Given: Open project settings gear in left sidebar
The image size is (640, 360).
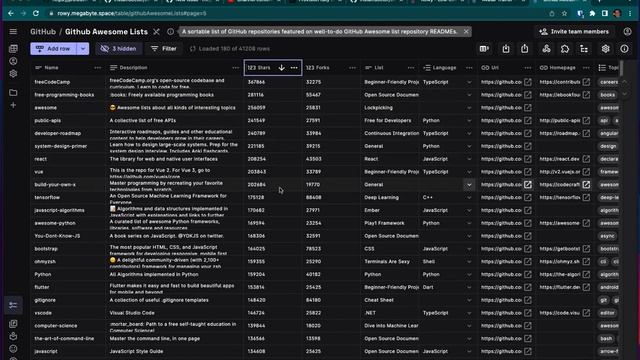Looking at the screenshot, I should [x=13, y=74].
